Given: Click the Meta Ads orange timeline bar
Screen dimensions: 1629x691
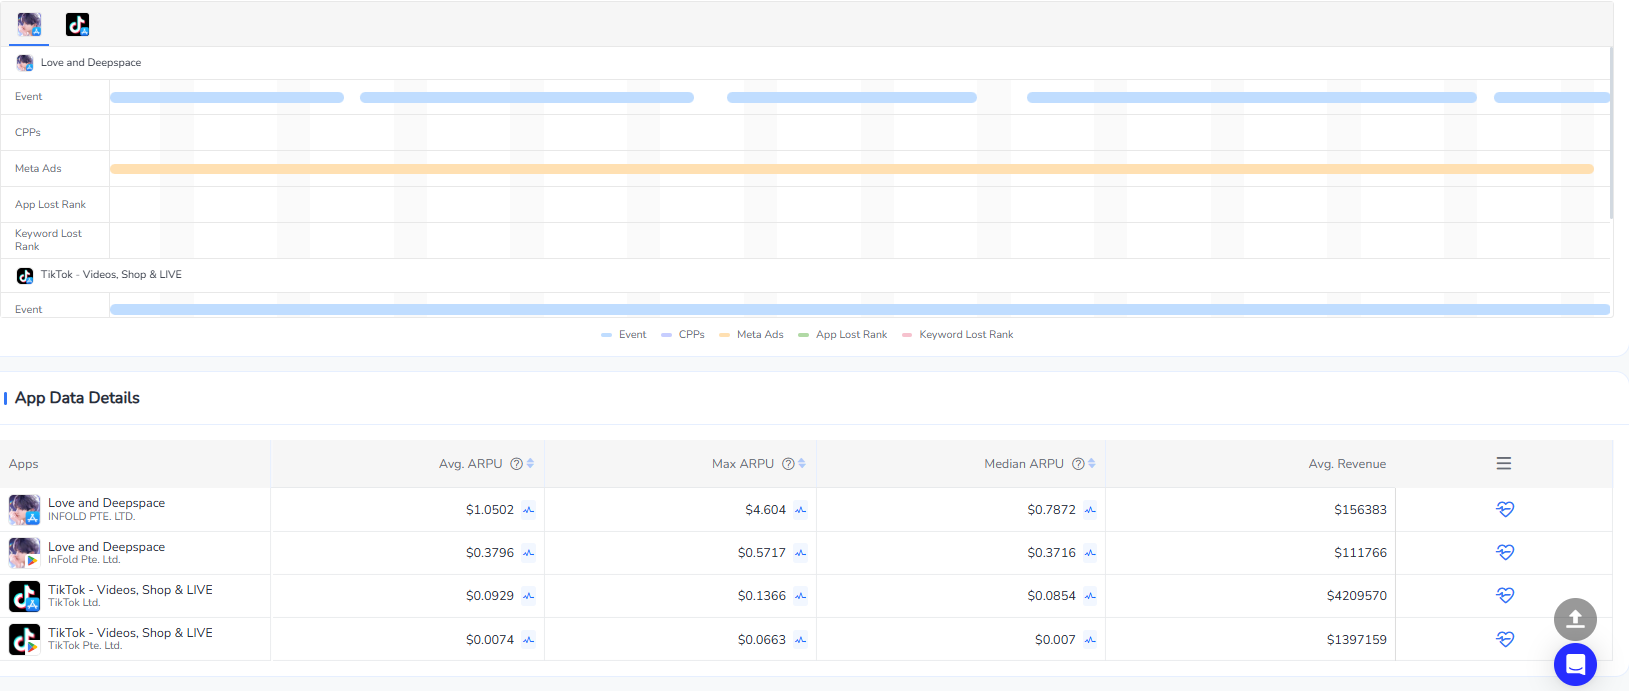Looking at the screenshot, I should click(852, 169).
